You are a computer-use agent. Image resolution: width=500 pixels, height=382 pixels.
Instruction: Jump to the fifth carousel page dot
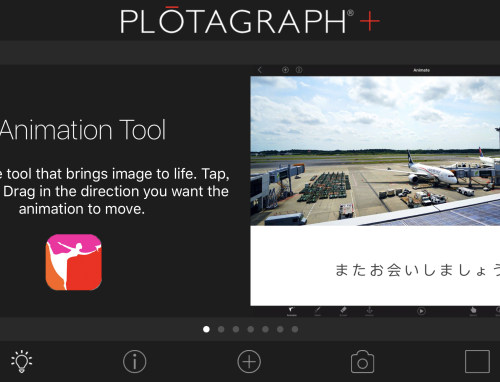[x=265, y=329]
